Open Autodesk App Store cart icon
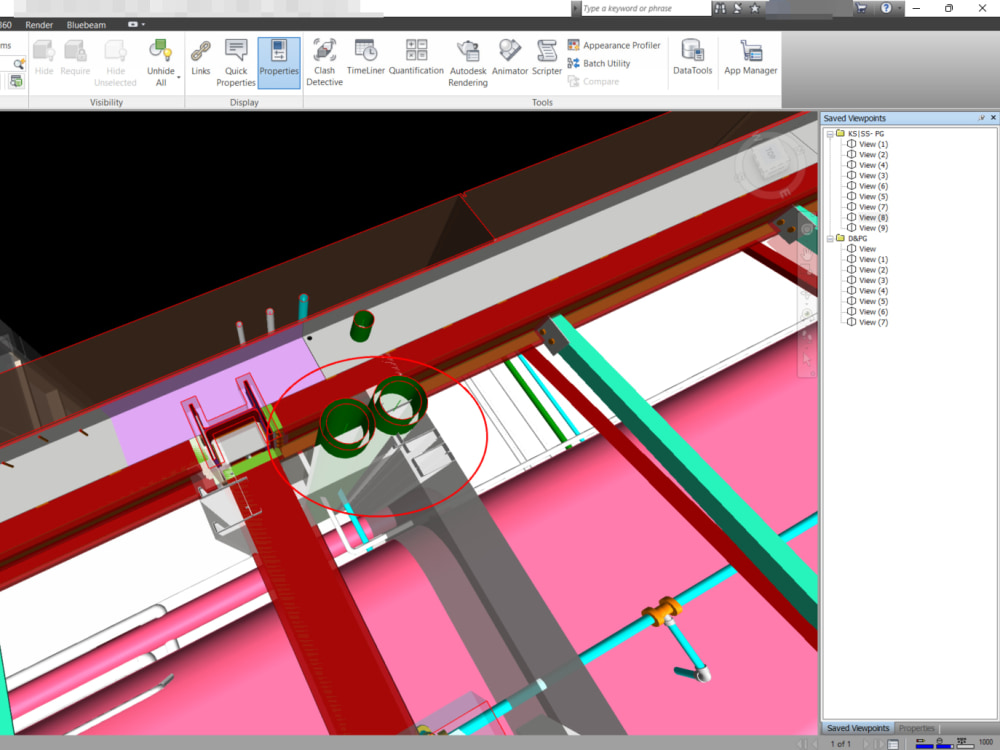The height and width of the screenshot is (750, 1000). [862, 8]
